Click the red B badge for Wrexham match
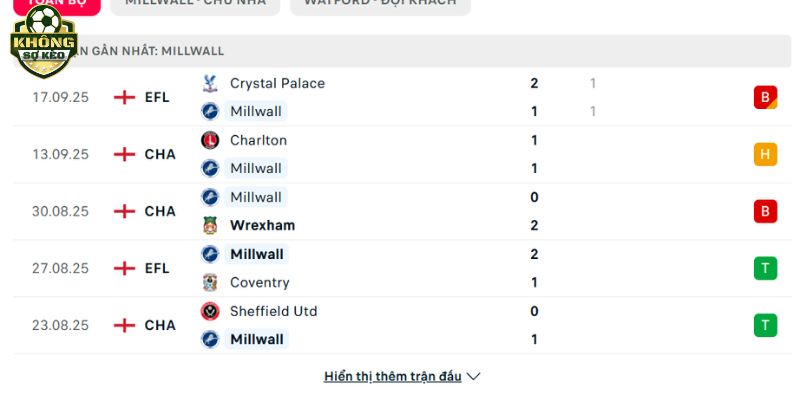Screen dimensions: 800x400 pyautogui.click(x=765, y=211)
